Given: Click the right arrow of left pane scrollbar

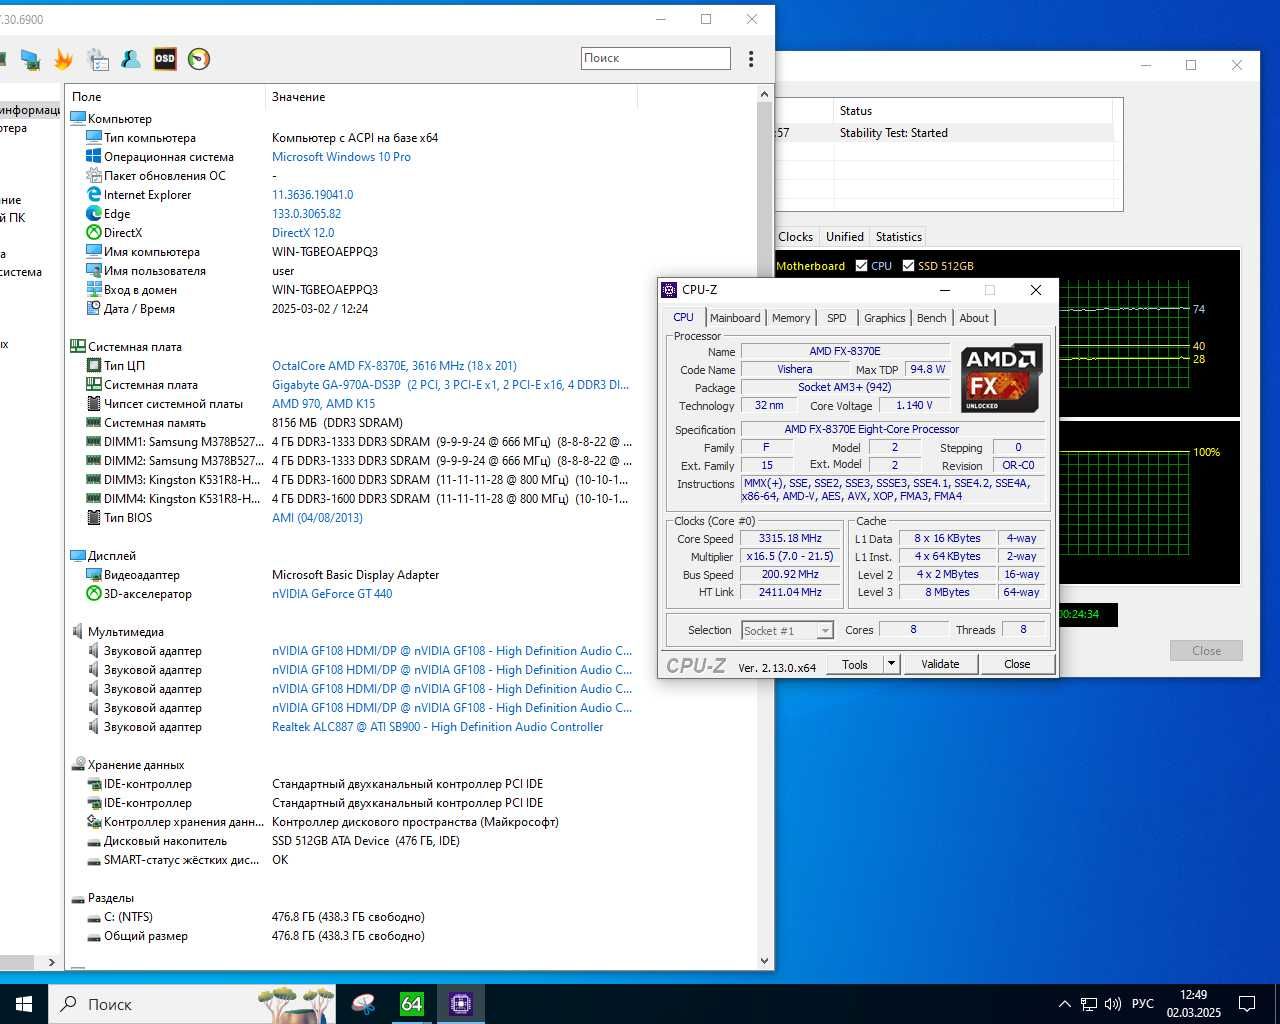Looking at the screenshot, I should (x=52, y=962).
